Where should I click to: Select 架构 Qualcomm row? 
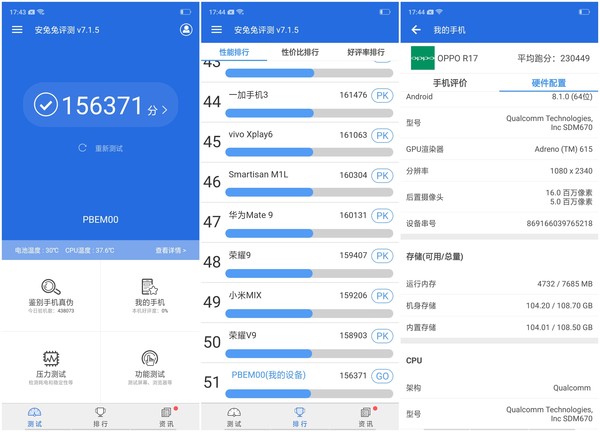click(x=499, y=388)
